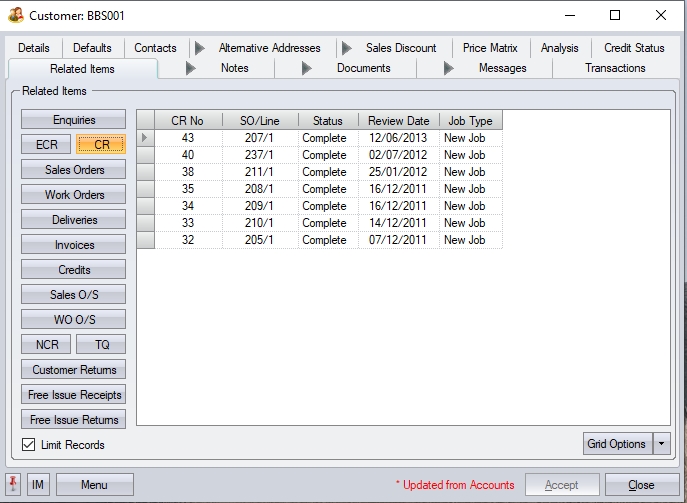Screen dimensions: 687x503
Task: Click arrow icon beside Sales Discount tab
Action: pyautogui.click(x=346, y=48)
